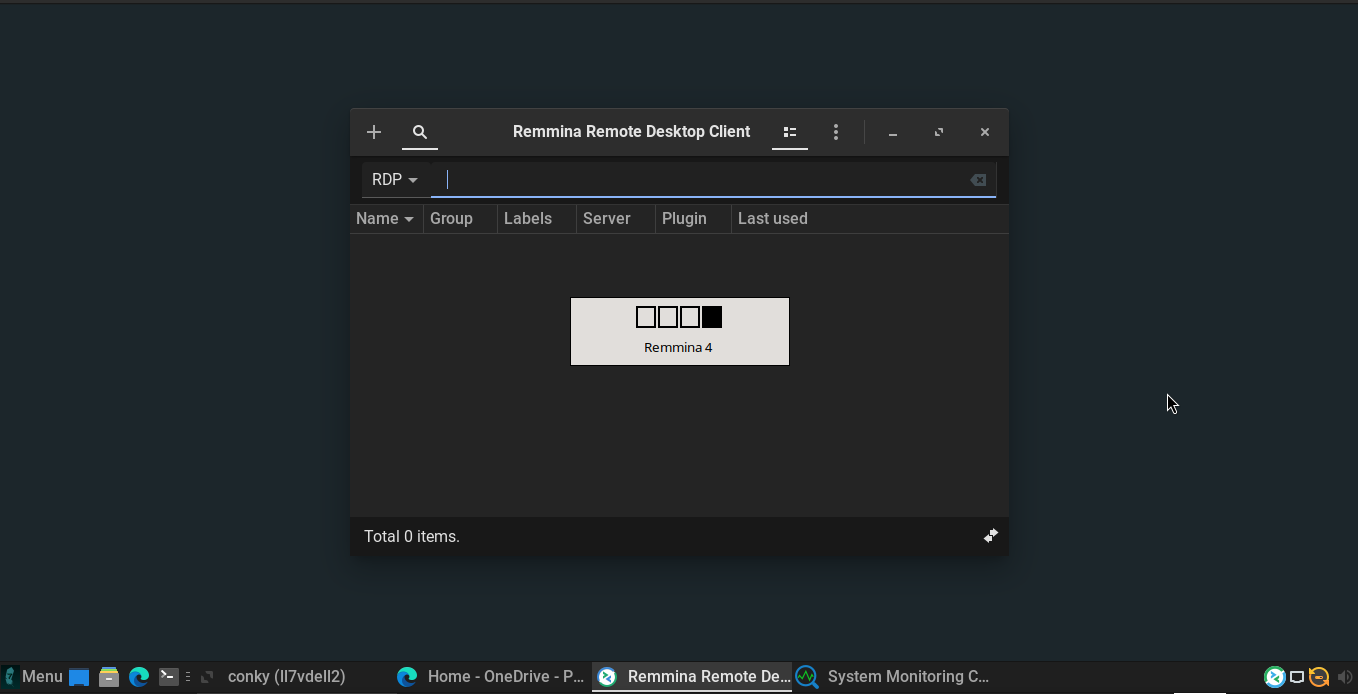Select the black fourth workspace square in switcher
Screen dimensions: 1358x694
point(712,317)
